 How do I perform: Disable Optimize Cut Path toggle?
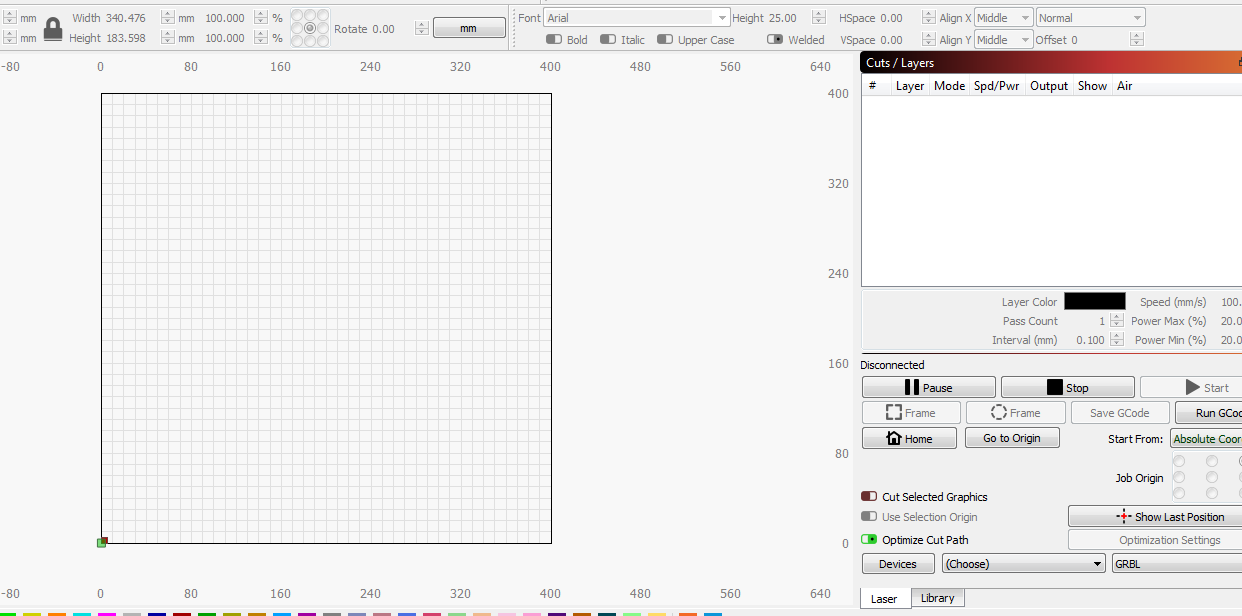869,539
